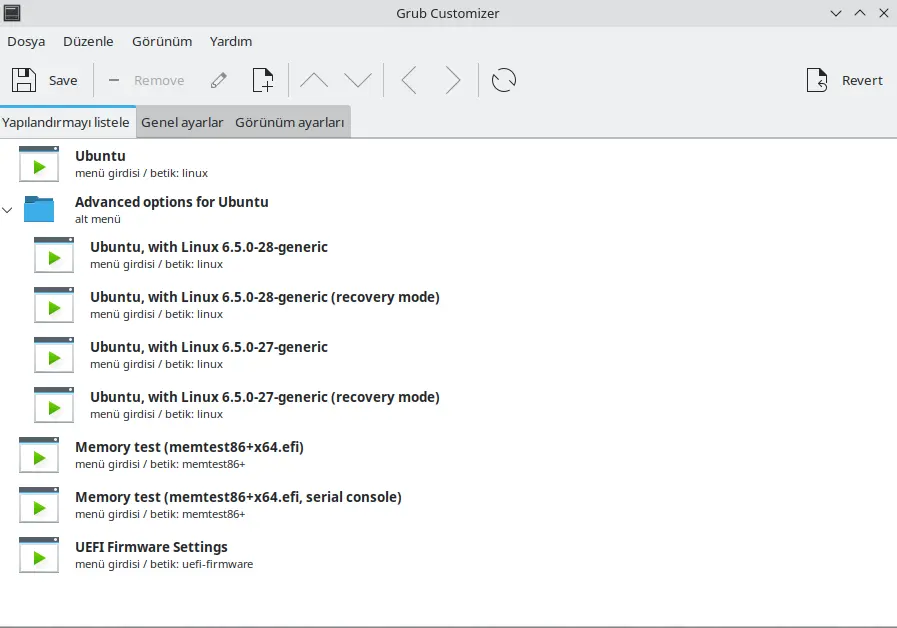Click the new entry document-plus icon

tap(263, 80)
